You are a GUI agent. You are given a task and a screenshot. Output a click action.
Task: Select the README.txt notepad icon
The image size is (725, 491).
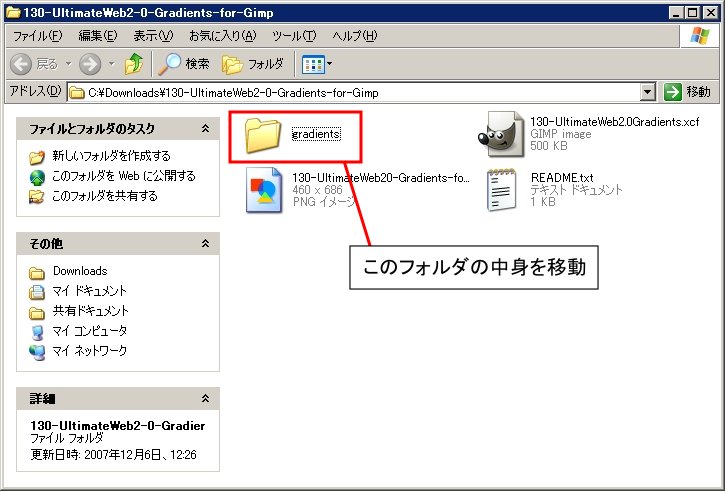pos(502,190)
